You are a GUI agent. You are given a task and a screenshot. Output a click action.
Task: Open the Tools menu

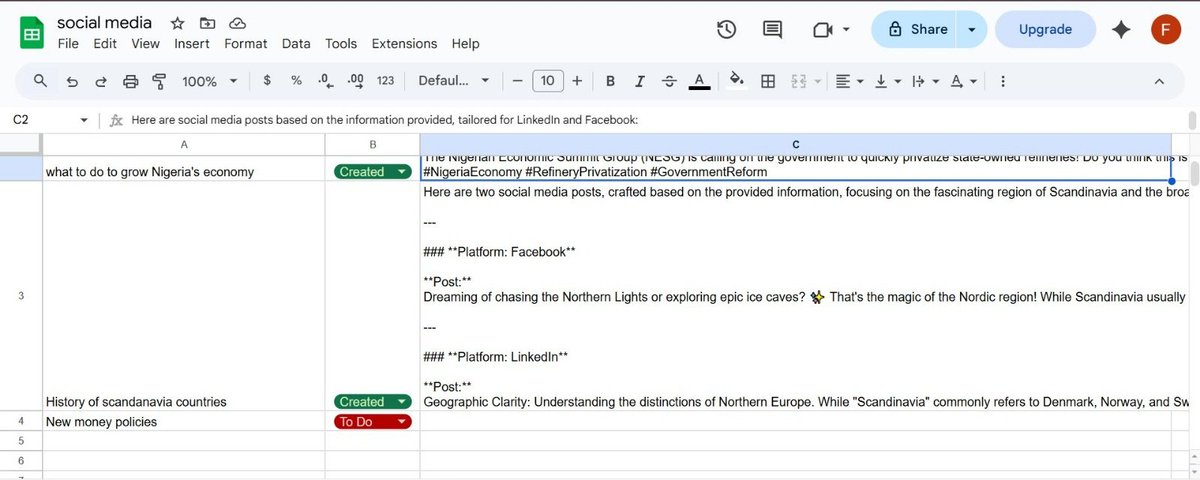pos(341,44)
